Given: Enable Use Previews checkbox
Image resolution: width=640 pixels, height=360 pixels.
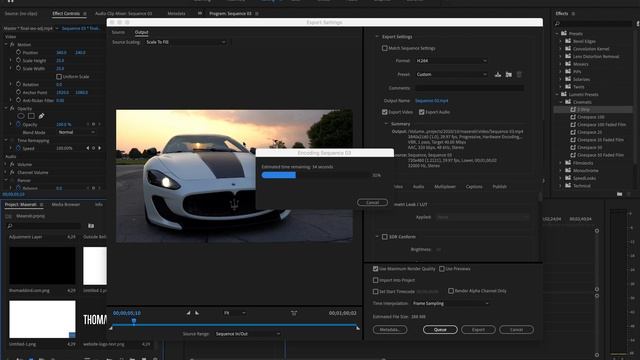Looking at the screenshot, I should click(442, 269).
